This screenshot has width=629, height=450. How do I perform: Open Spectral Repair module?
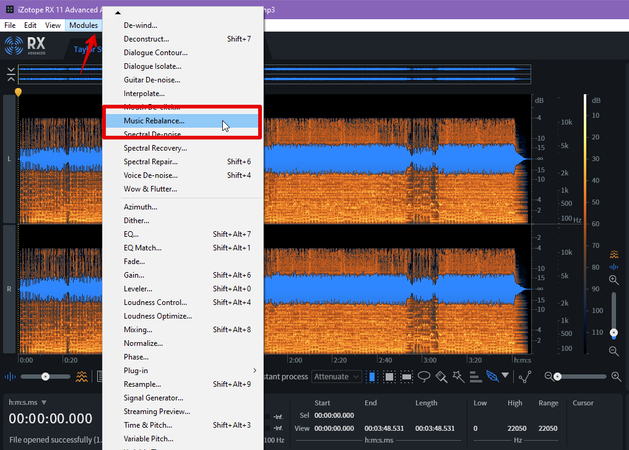pos(183,162)
